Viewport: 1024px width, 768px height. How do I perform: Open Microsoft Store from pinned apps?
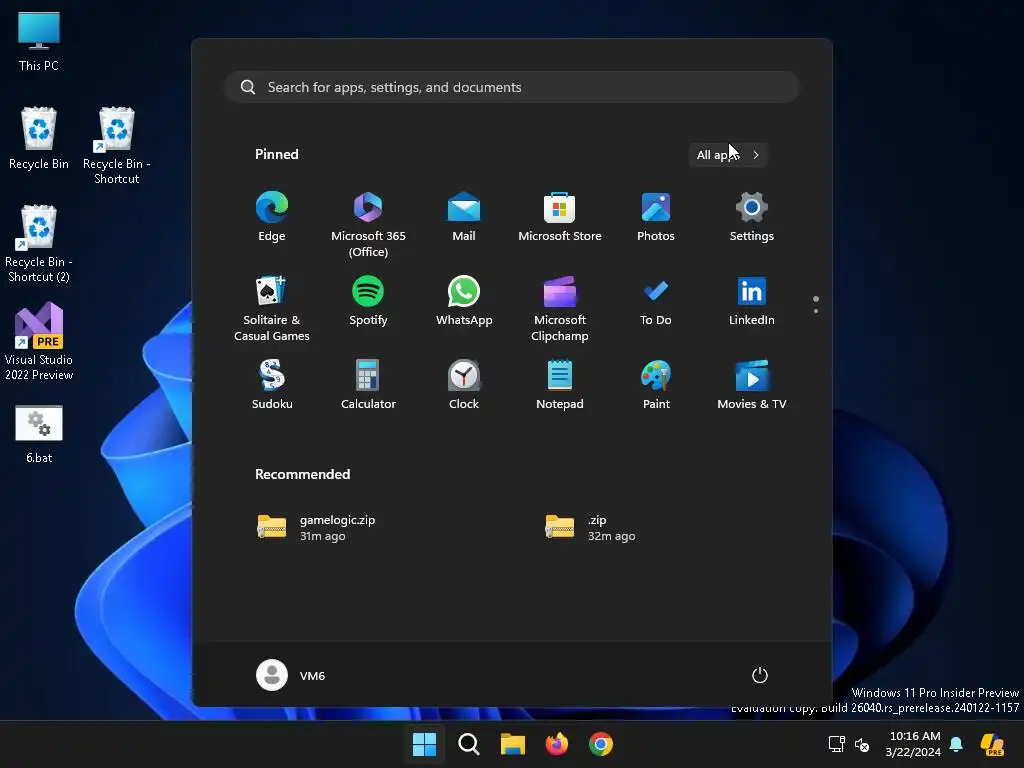[x=560, y=217]
